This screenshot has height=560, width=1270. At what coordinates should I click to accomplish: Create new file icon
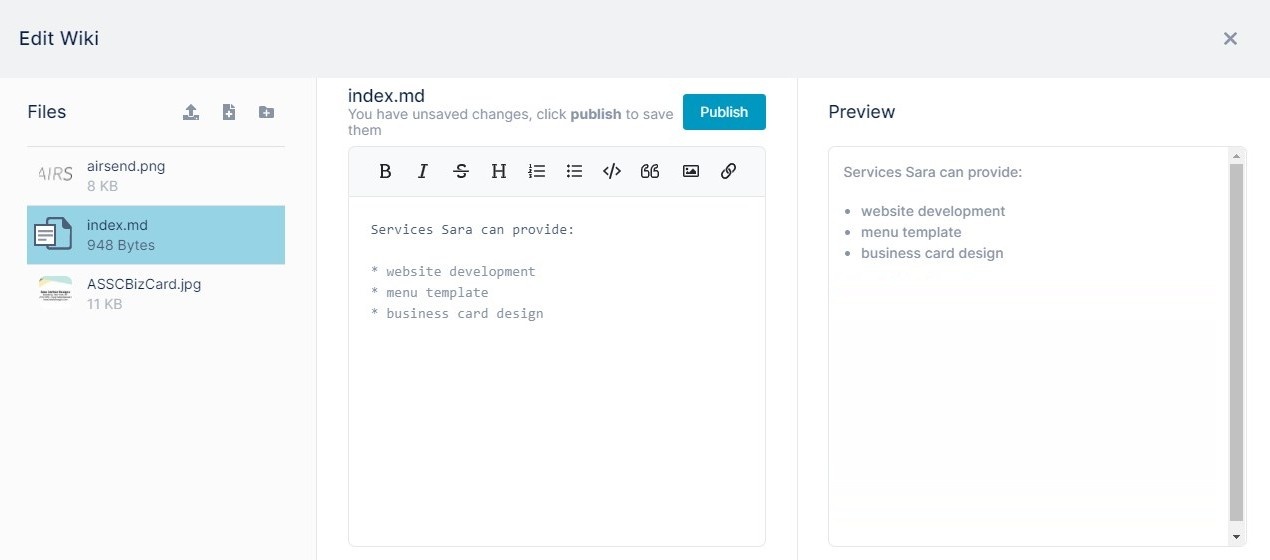point(229,112)
